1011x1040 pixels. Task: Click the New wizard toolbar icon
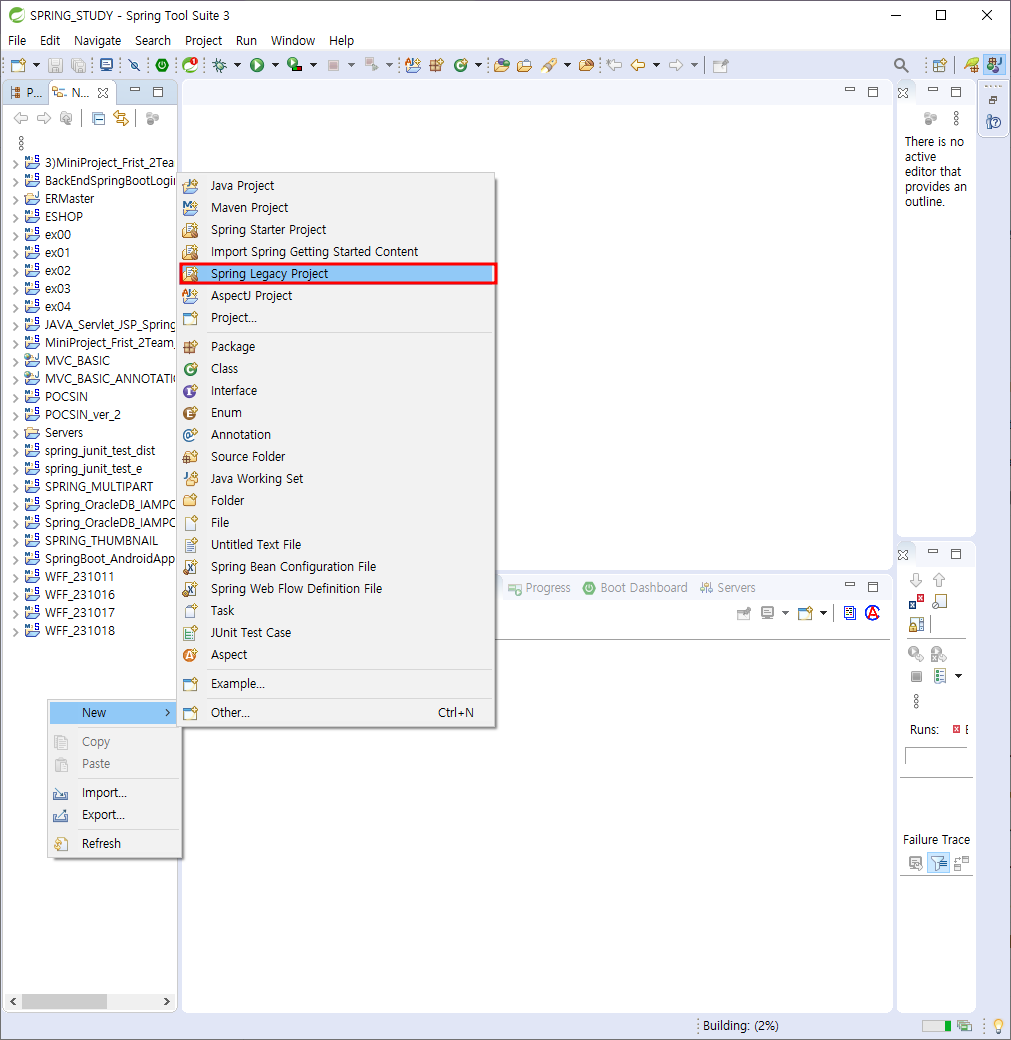pyautogui.click(x=19, y=65)
